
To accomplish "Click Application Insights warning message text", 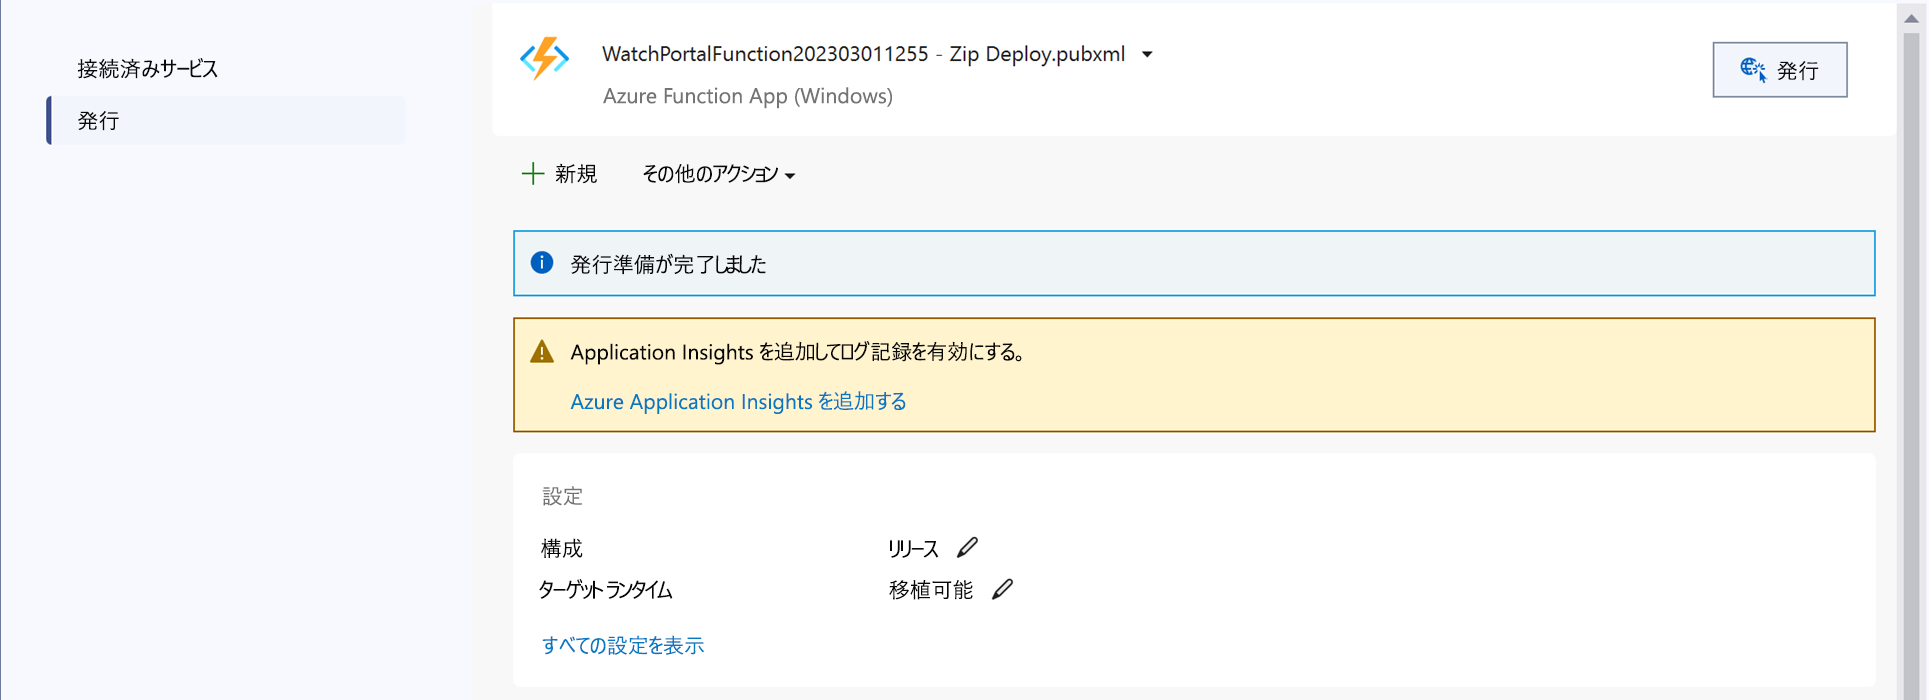I will click(797, 352).
